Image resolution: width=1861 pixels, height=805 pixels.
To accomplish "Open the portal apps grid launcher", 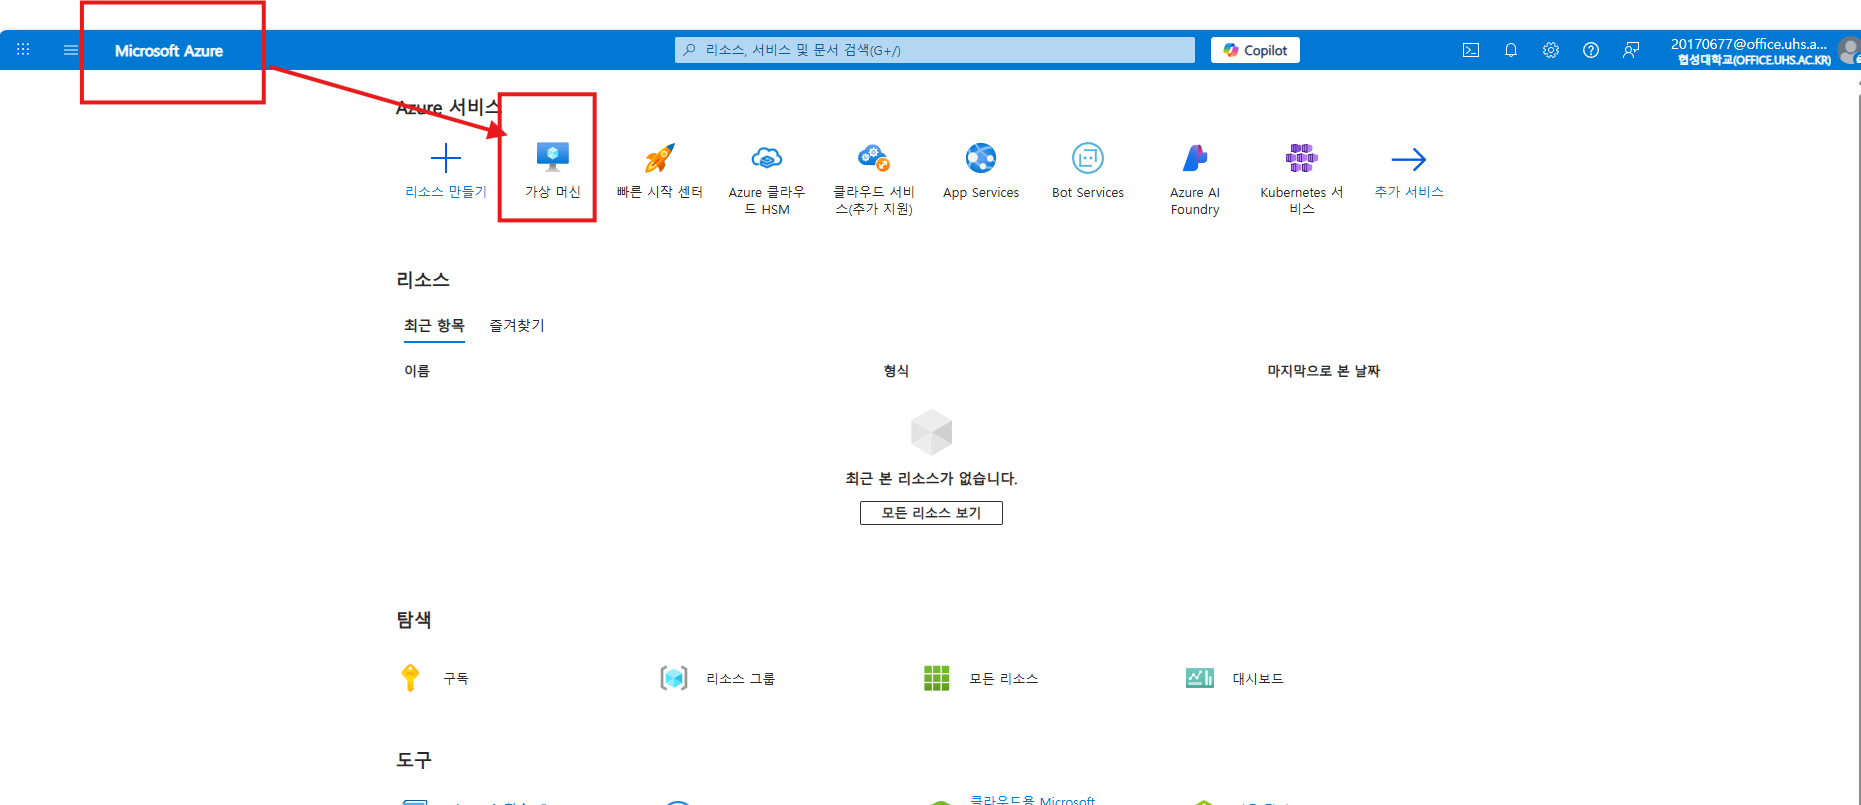I will (x=23, y=49).
